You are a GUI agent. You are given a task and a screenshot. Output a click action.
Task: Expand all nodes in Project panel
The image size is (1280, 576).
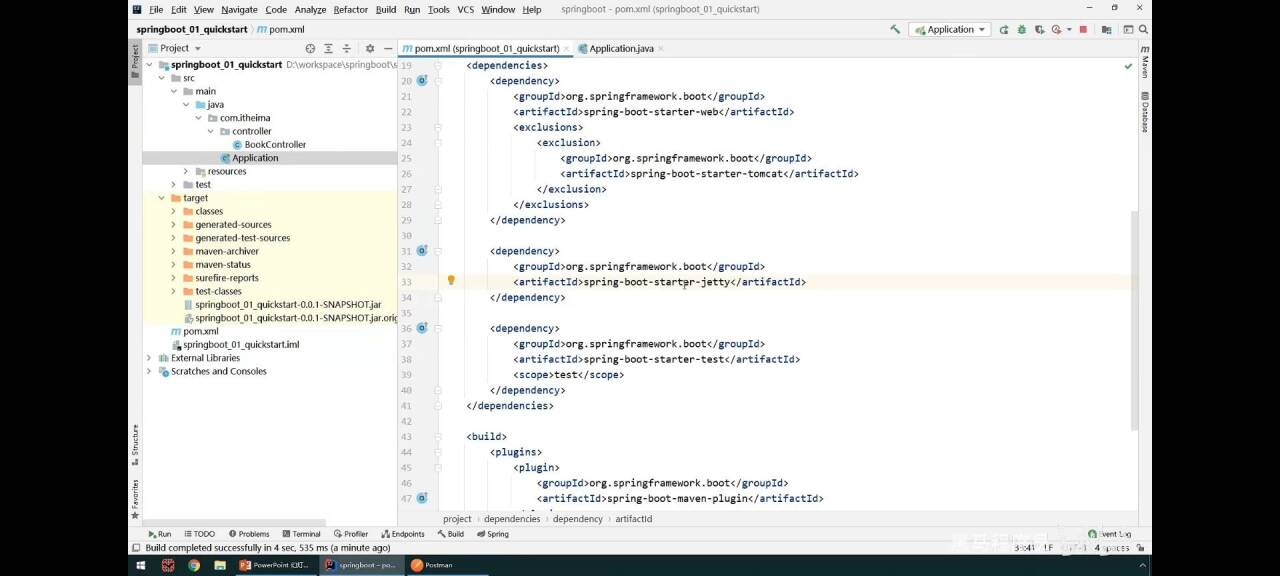[328, 48]
